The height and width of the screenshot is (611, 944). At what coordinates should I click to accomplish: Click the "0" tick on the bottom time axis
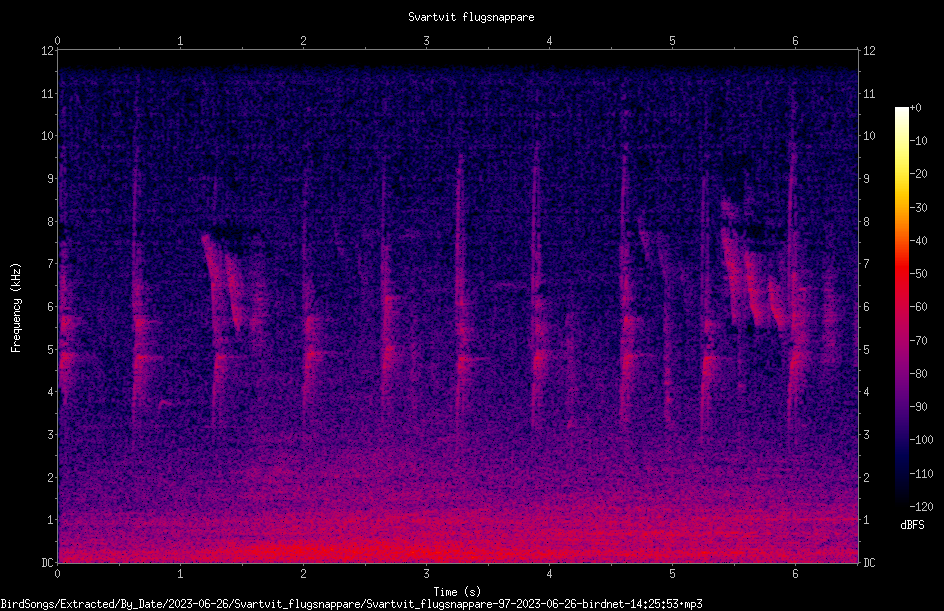[x=57, y=574]
